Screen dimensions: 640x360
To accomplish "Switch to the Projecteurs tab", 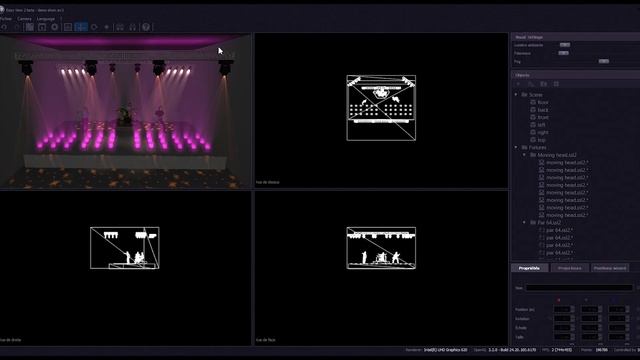I will click(x=569, y=268).
